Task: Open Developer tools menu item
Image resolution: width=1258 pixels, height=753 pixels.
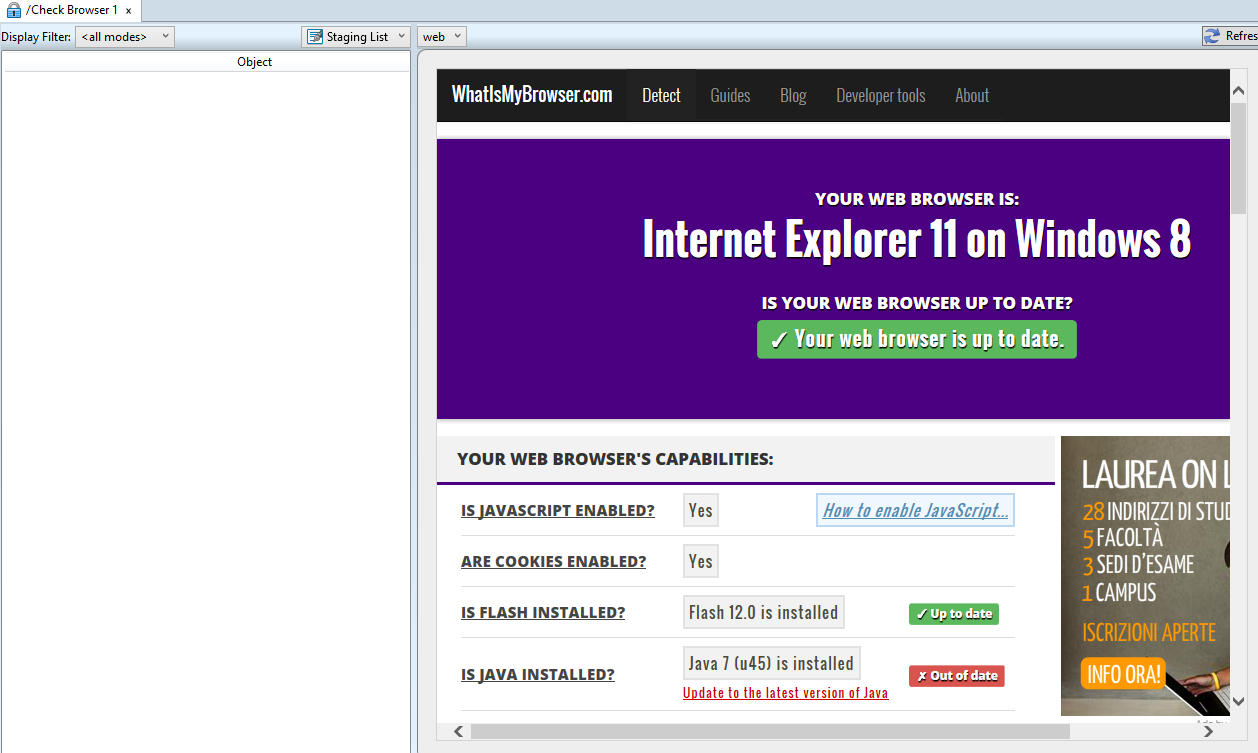Action: point(881,96)
